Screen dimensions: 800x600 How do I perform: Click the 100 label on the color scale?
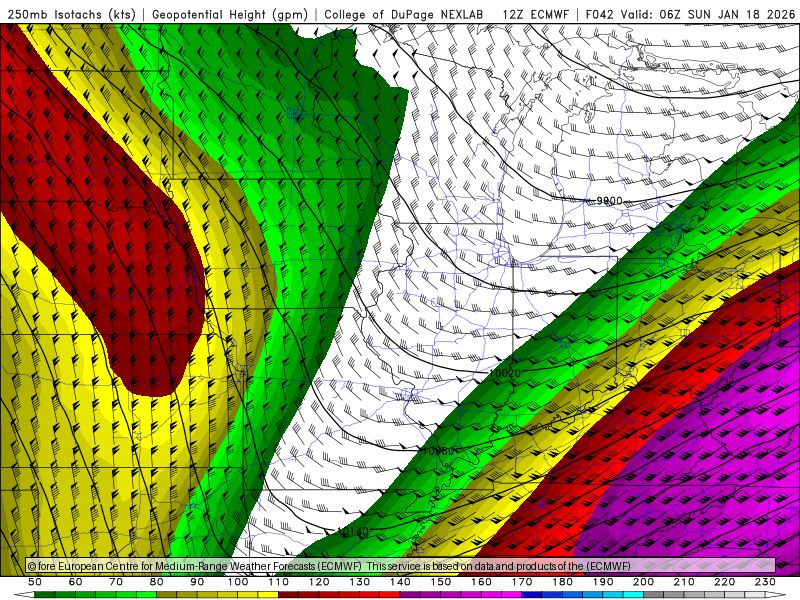[238, 582]
